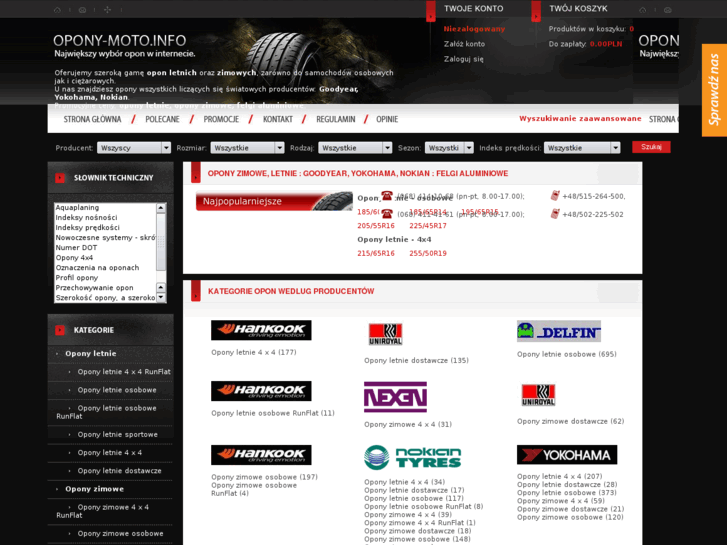Click red arrow icon beside Słownik Techniczny

click(60, 178)
